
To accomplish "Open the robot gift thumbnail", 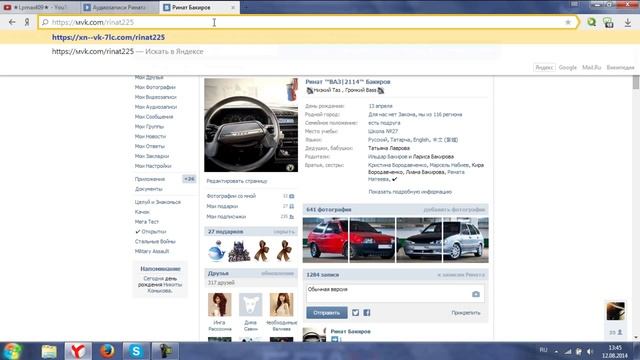I will (239, 251).
